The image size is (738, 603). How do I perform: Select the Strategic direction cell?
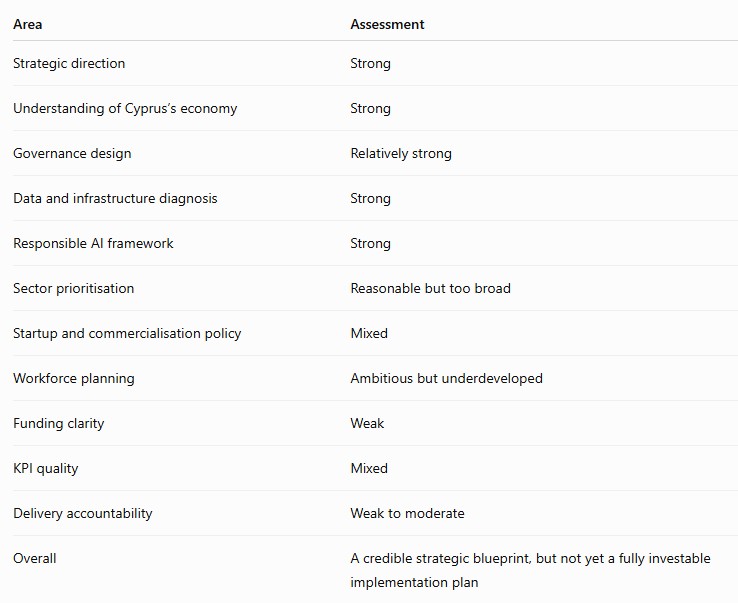69,64
